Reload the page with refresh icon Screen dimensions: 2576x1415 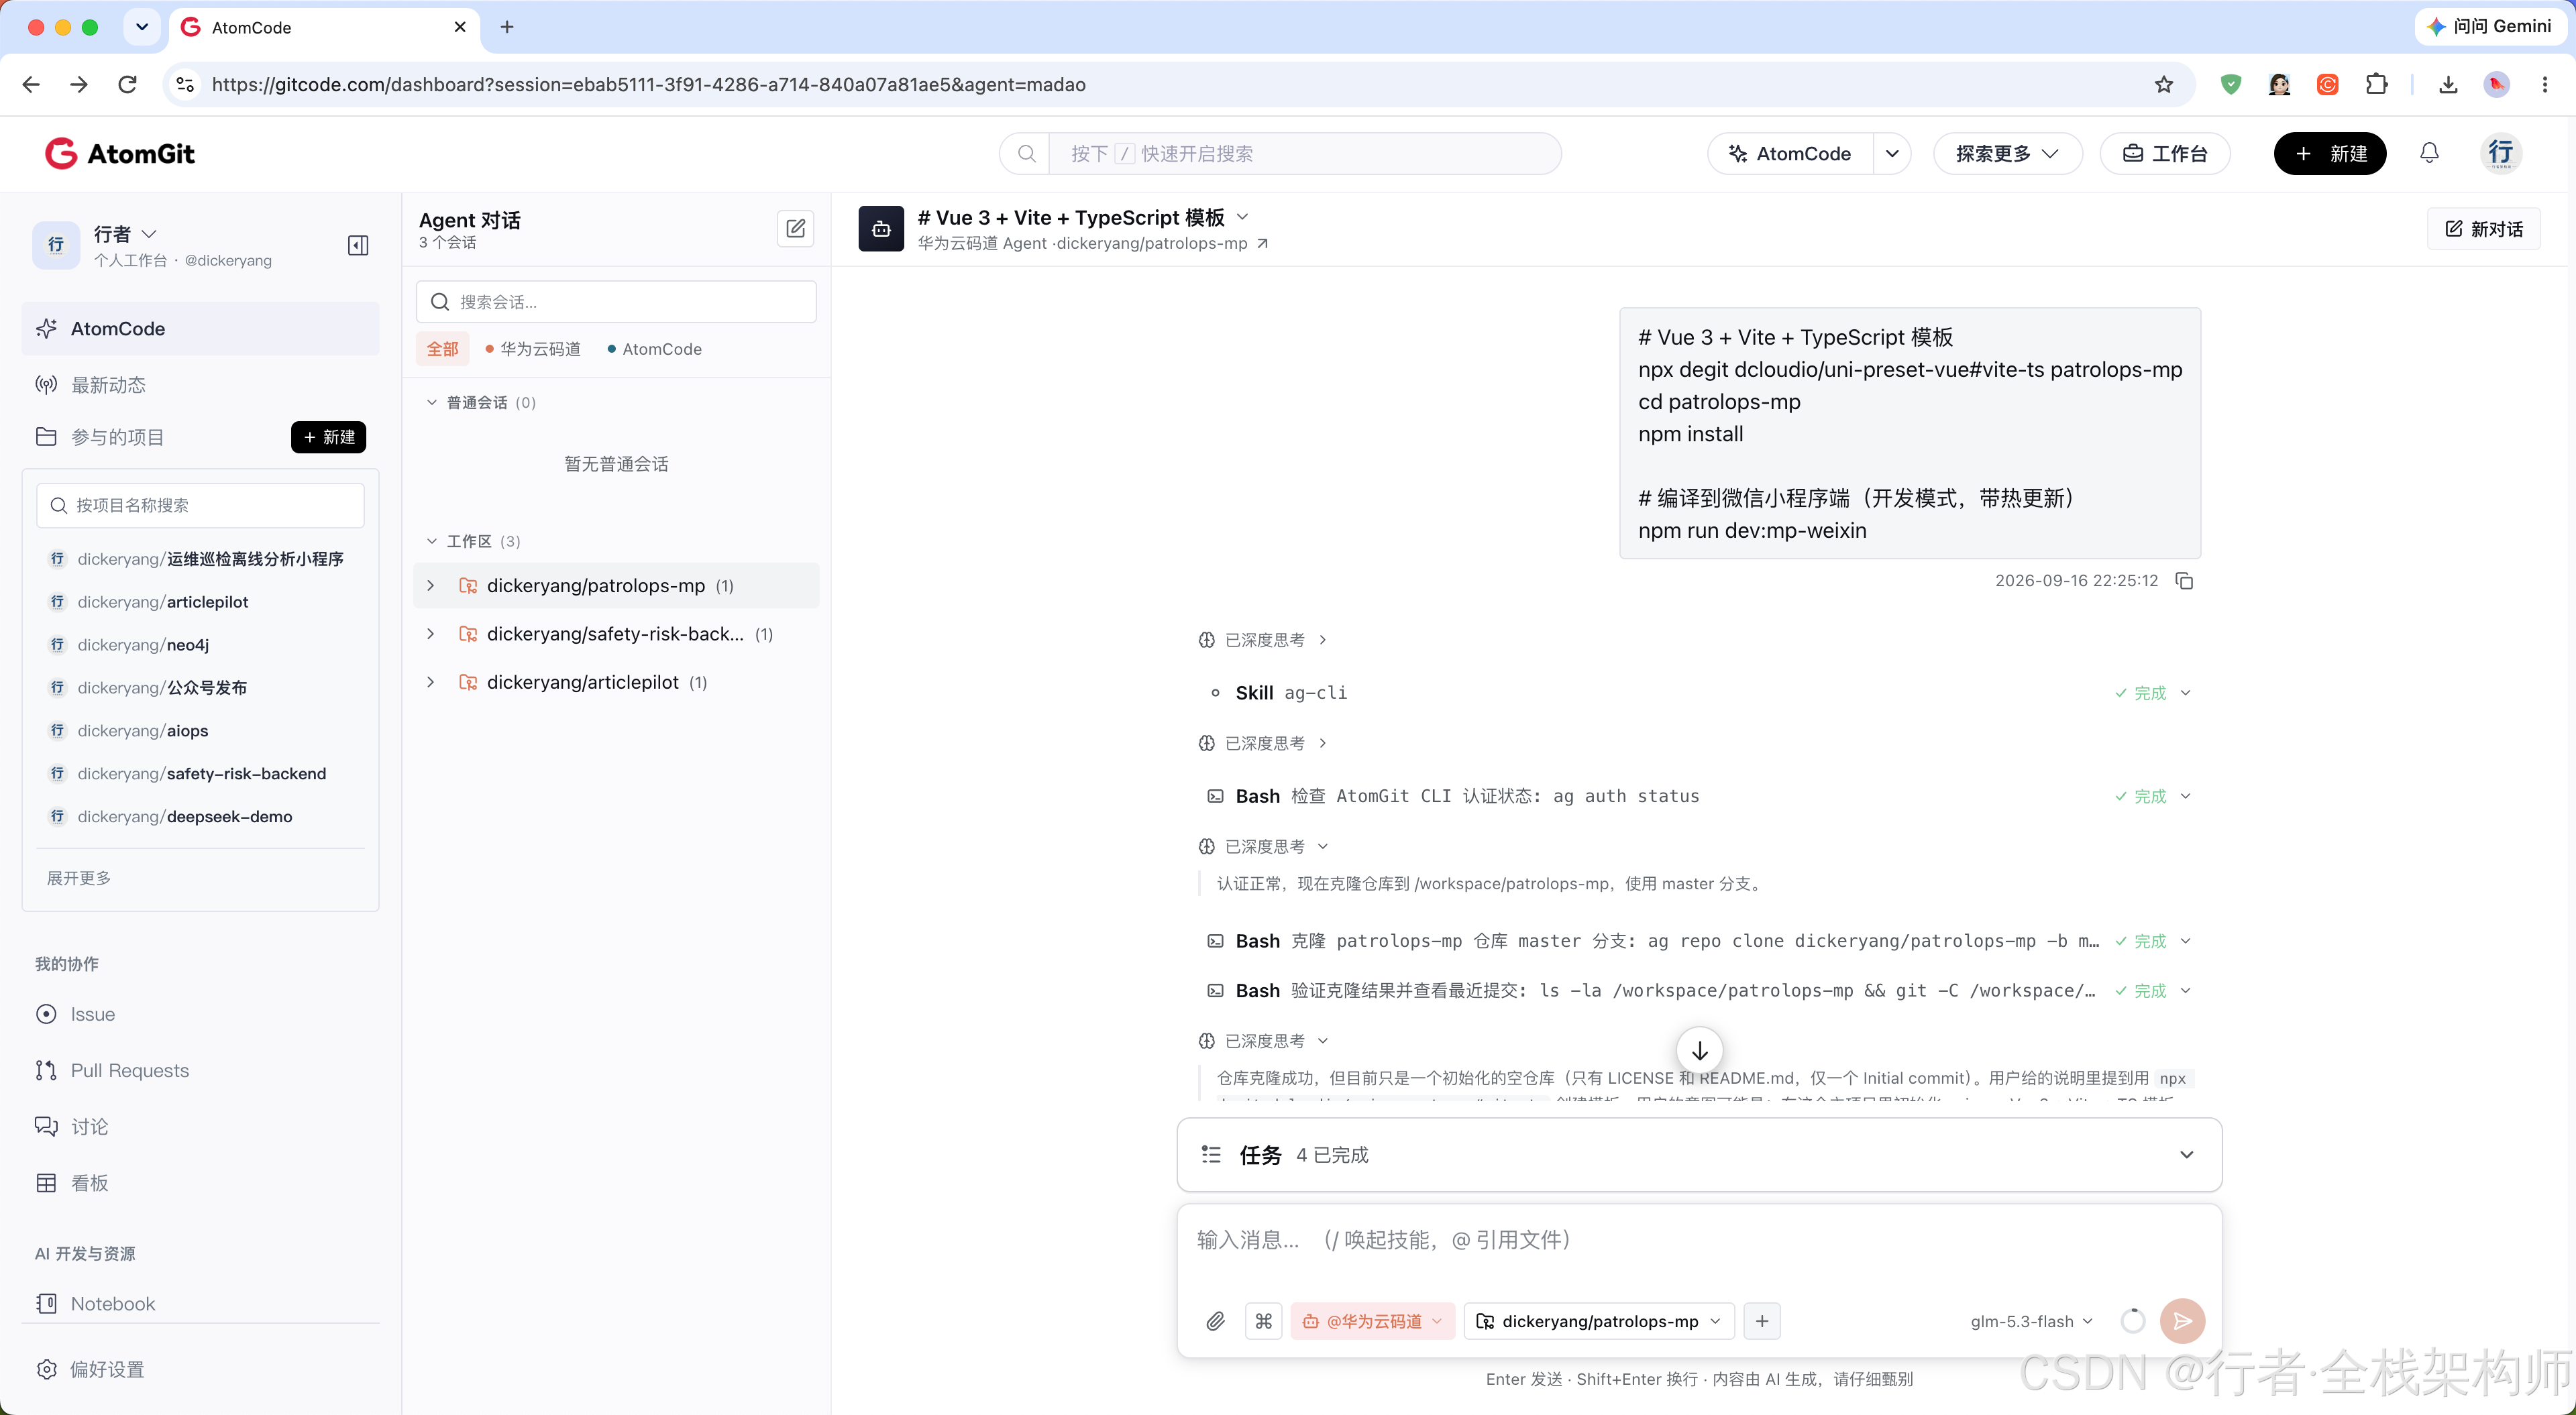click(x=127, y=85)
